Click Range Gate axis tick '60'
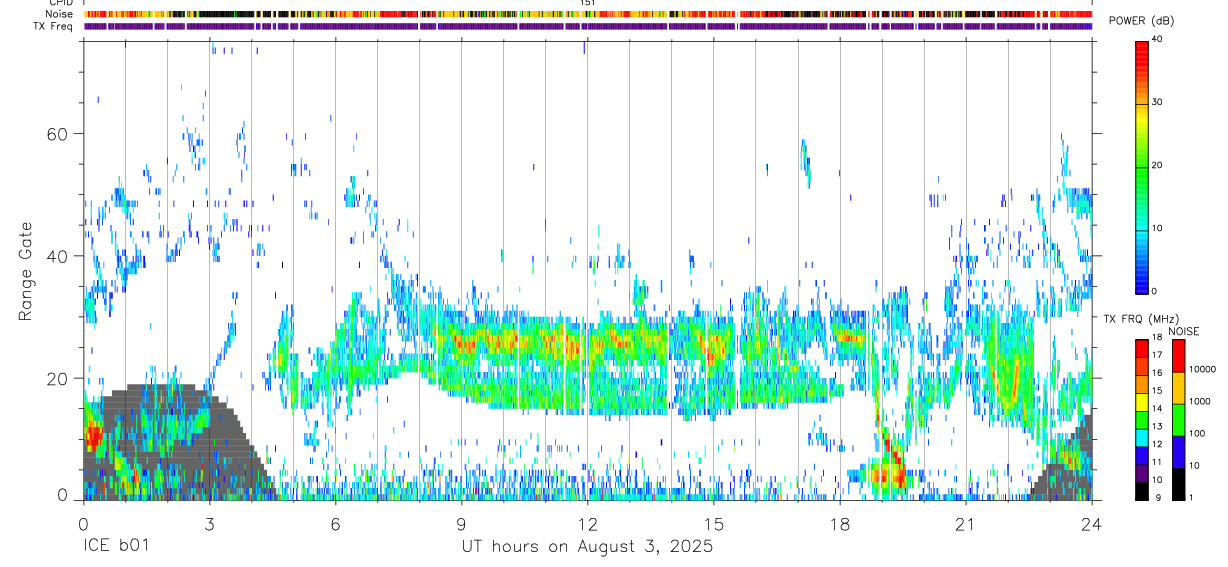 click(59, 134)
